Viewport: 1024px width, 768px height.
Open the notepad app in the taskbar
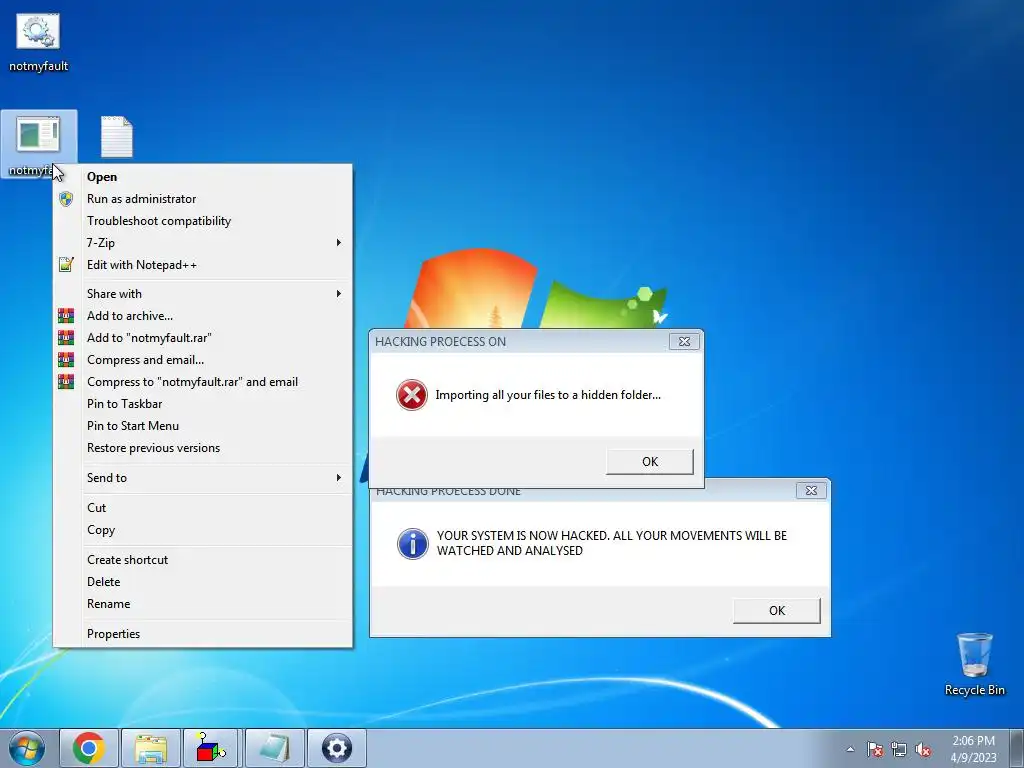pyautogui.click(x=274, y=748)
